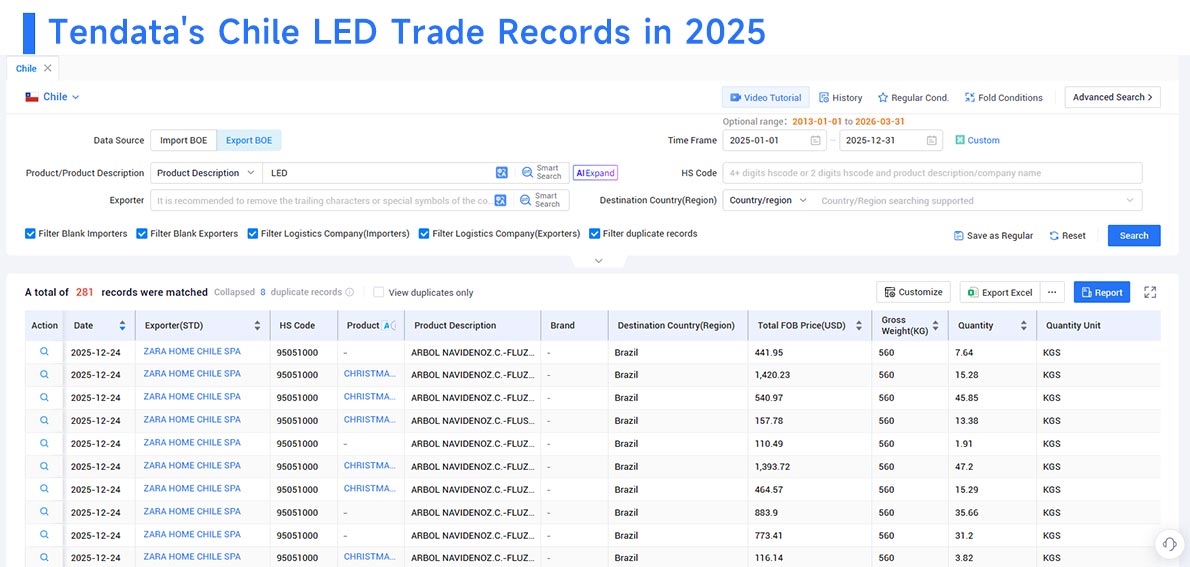Open Advanced Search
The height and width of the screenshot is (567, 1190).
[1113, 97]
